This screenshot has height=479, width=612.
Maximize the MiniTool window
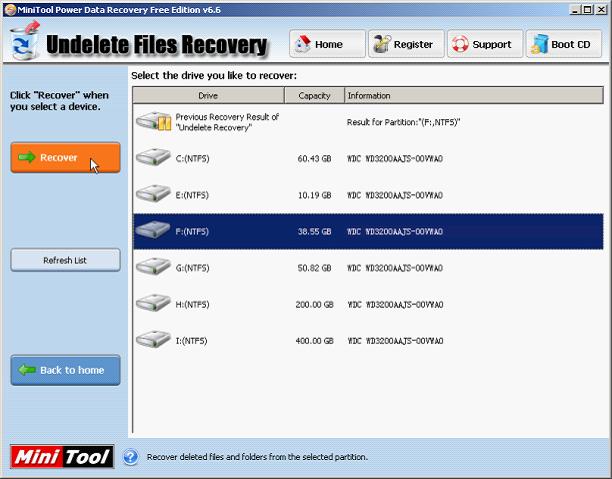point(587,10)
